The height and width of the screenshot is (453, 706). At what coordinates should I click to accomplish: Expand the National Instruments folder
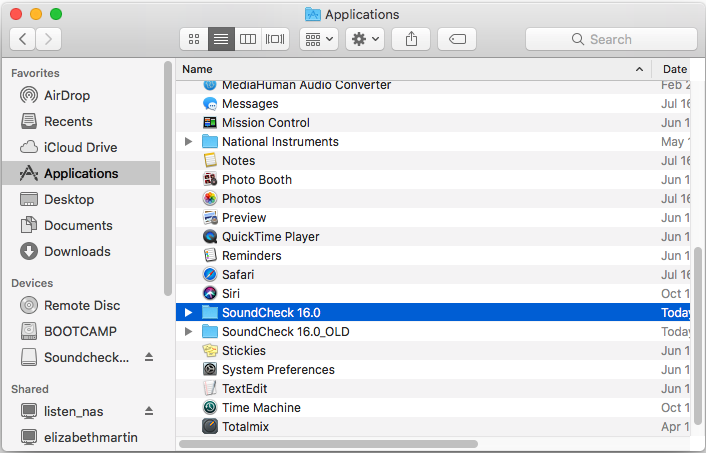click(x=189, y=142)
